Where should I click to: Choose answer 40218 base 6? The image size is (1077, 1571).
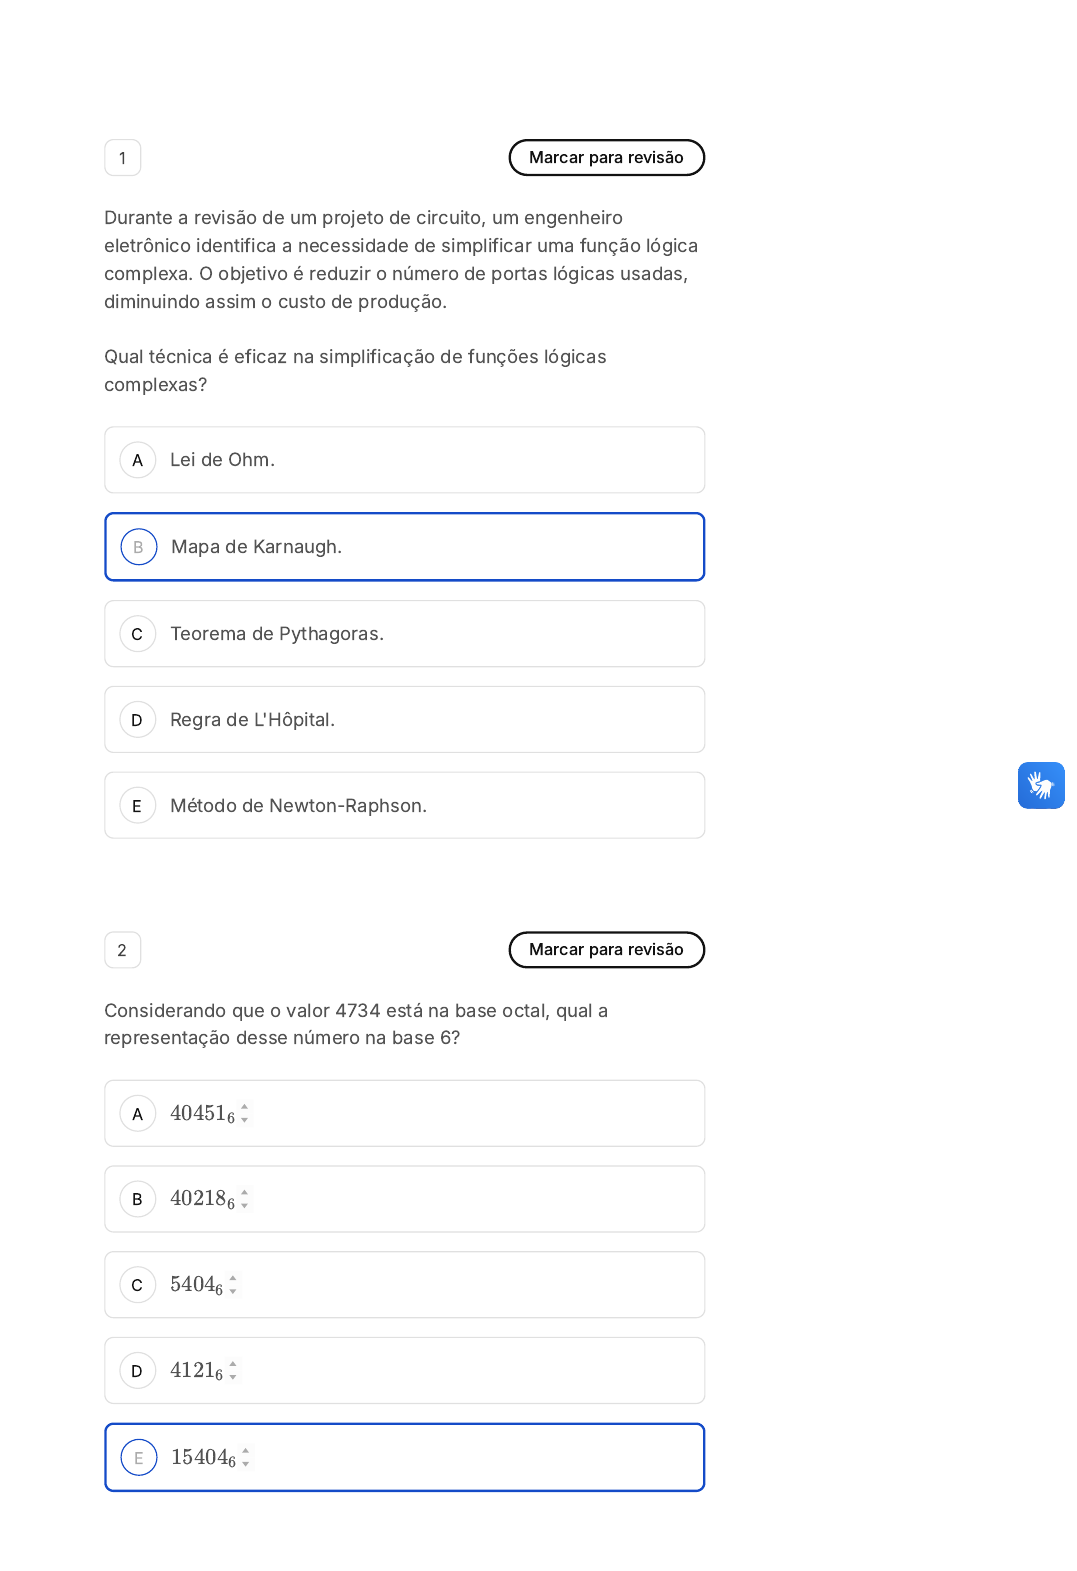pyautogui.click(x=404, y=1199)
